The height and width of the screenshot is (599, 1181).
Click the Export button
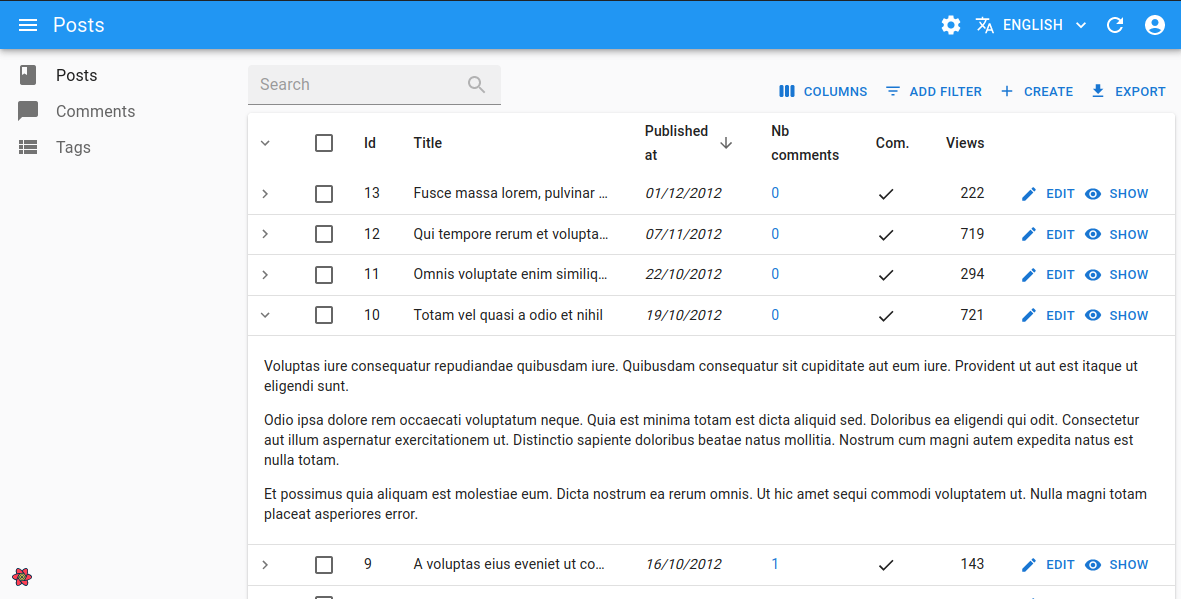point(1128,91)
